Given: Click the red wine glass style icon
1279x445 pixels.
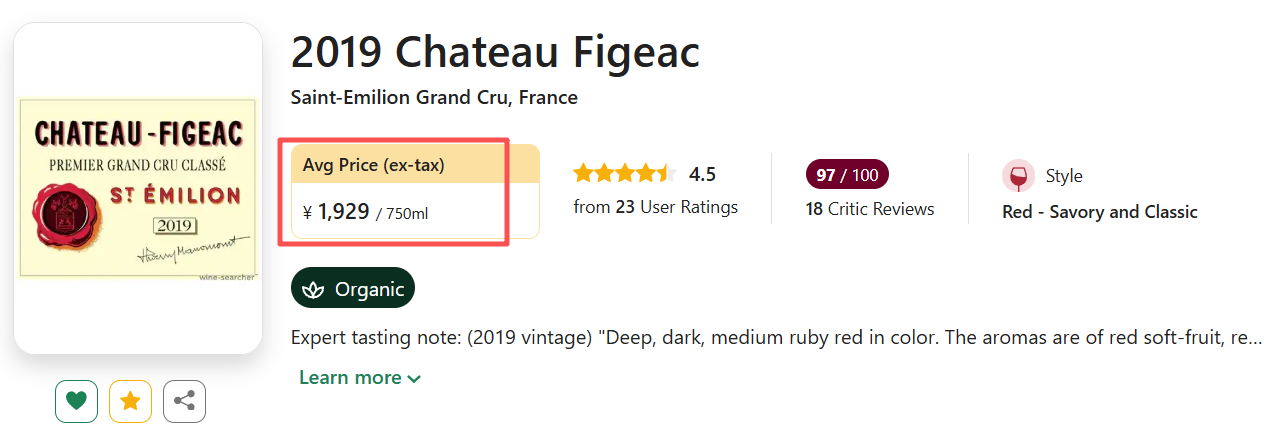Looking at the screenshot, I should 1018,176.
